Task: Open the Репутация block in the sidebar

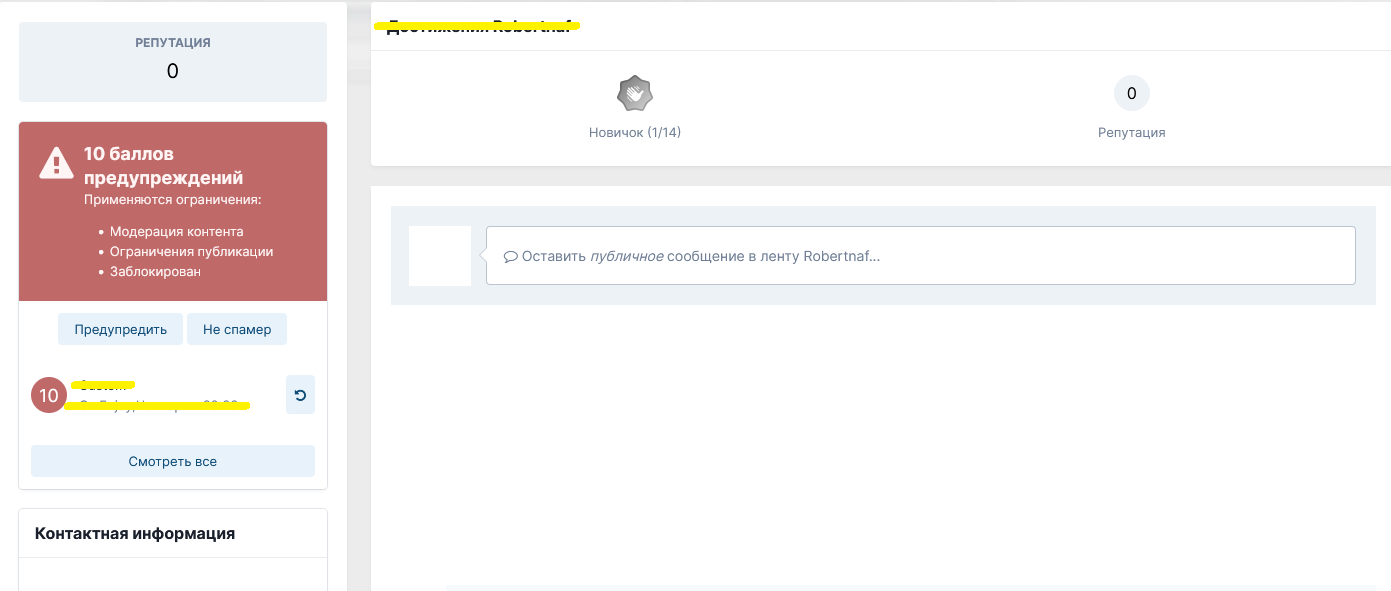Action: (x=172, y=61)
